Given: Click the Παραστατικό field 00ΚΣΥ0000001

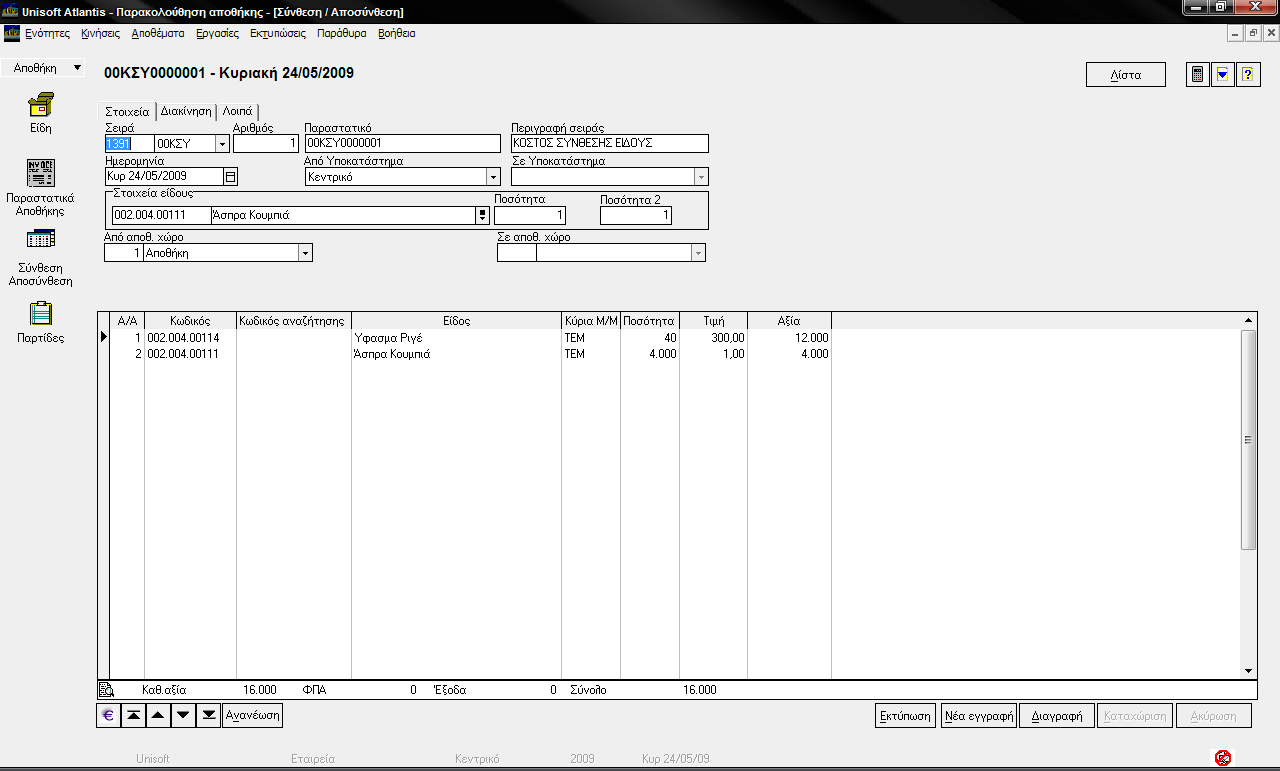Looking at the screenshot, I should pos(402,144).
